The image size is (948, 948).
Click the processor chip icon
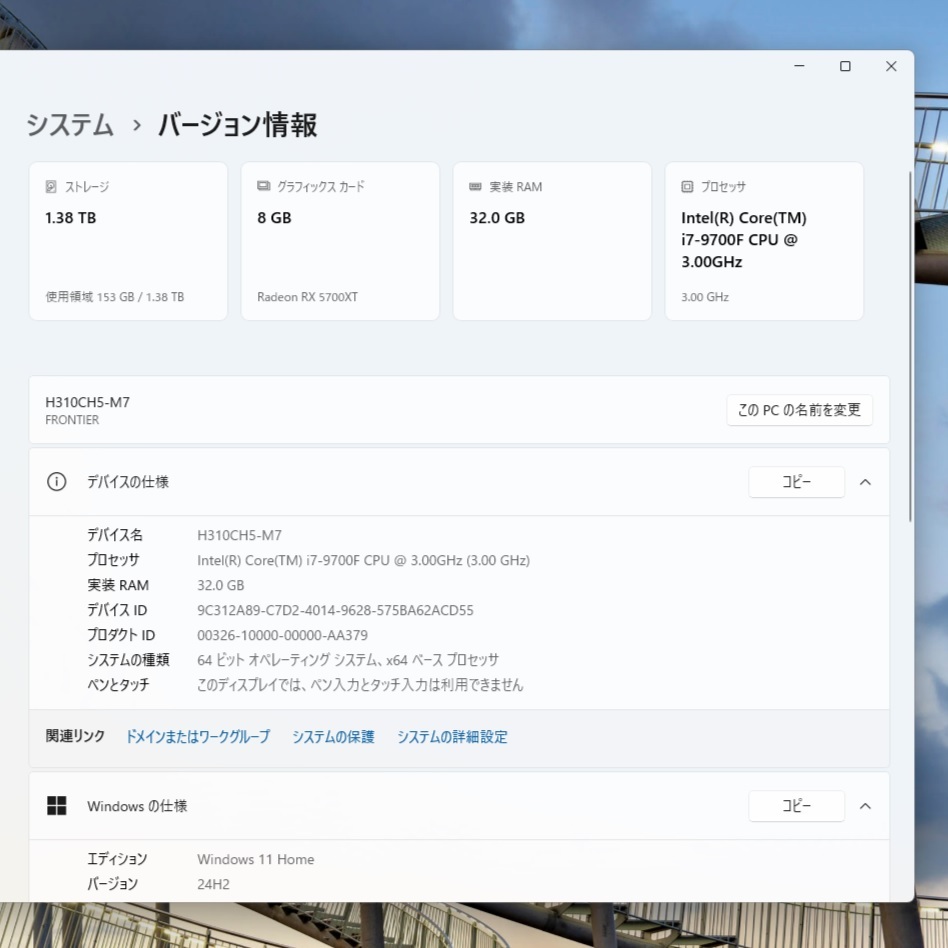[687, 186]
